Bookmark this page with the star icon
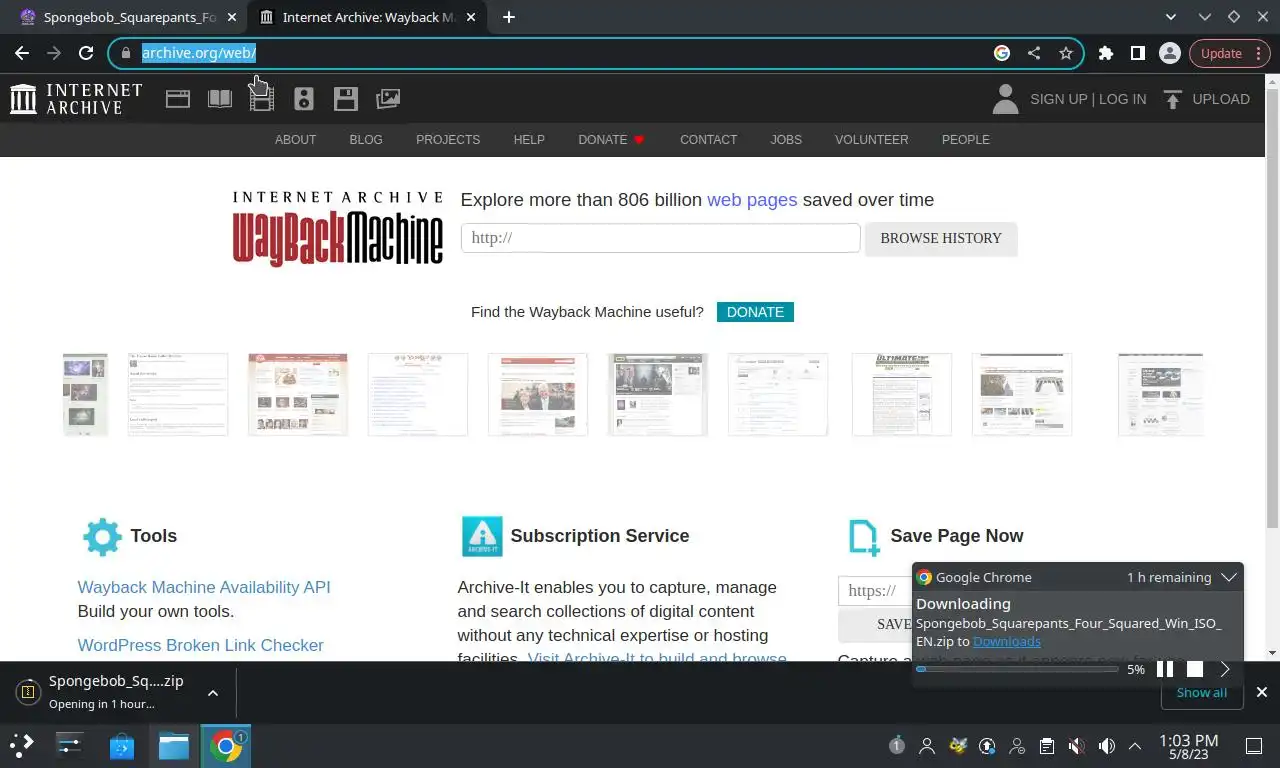Viewport: 1280px width, 768px height. (x=1066, y=53)
